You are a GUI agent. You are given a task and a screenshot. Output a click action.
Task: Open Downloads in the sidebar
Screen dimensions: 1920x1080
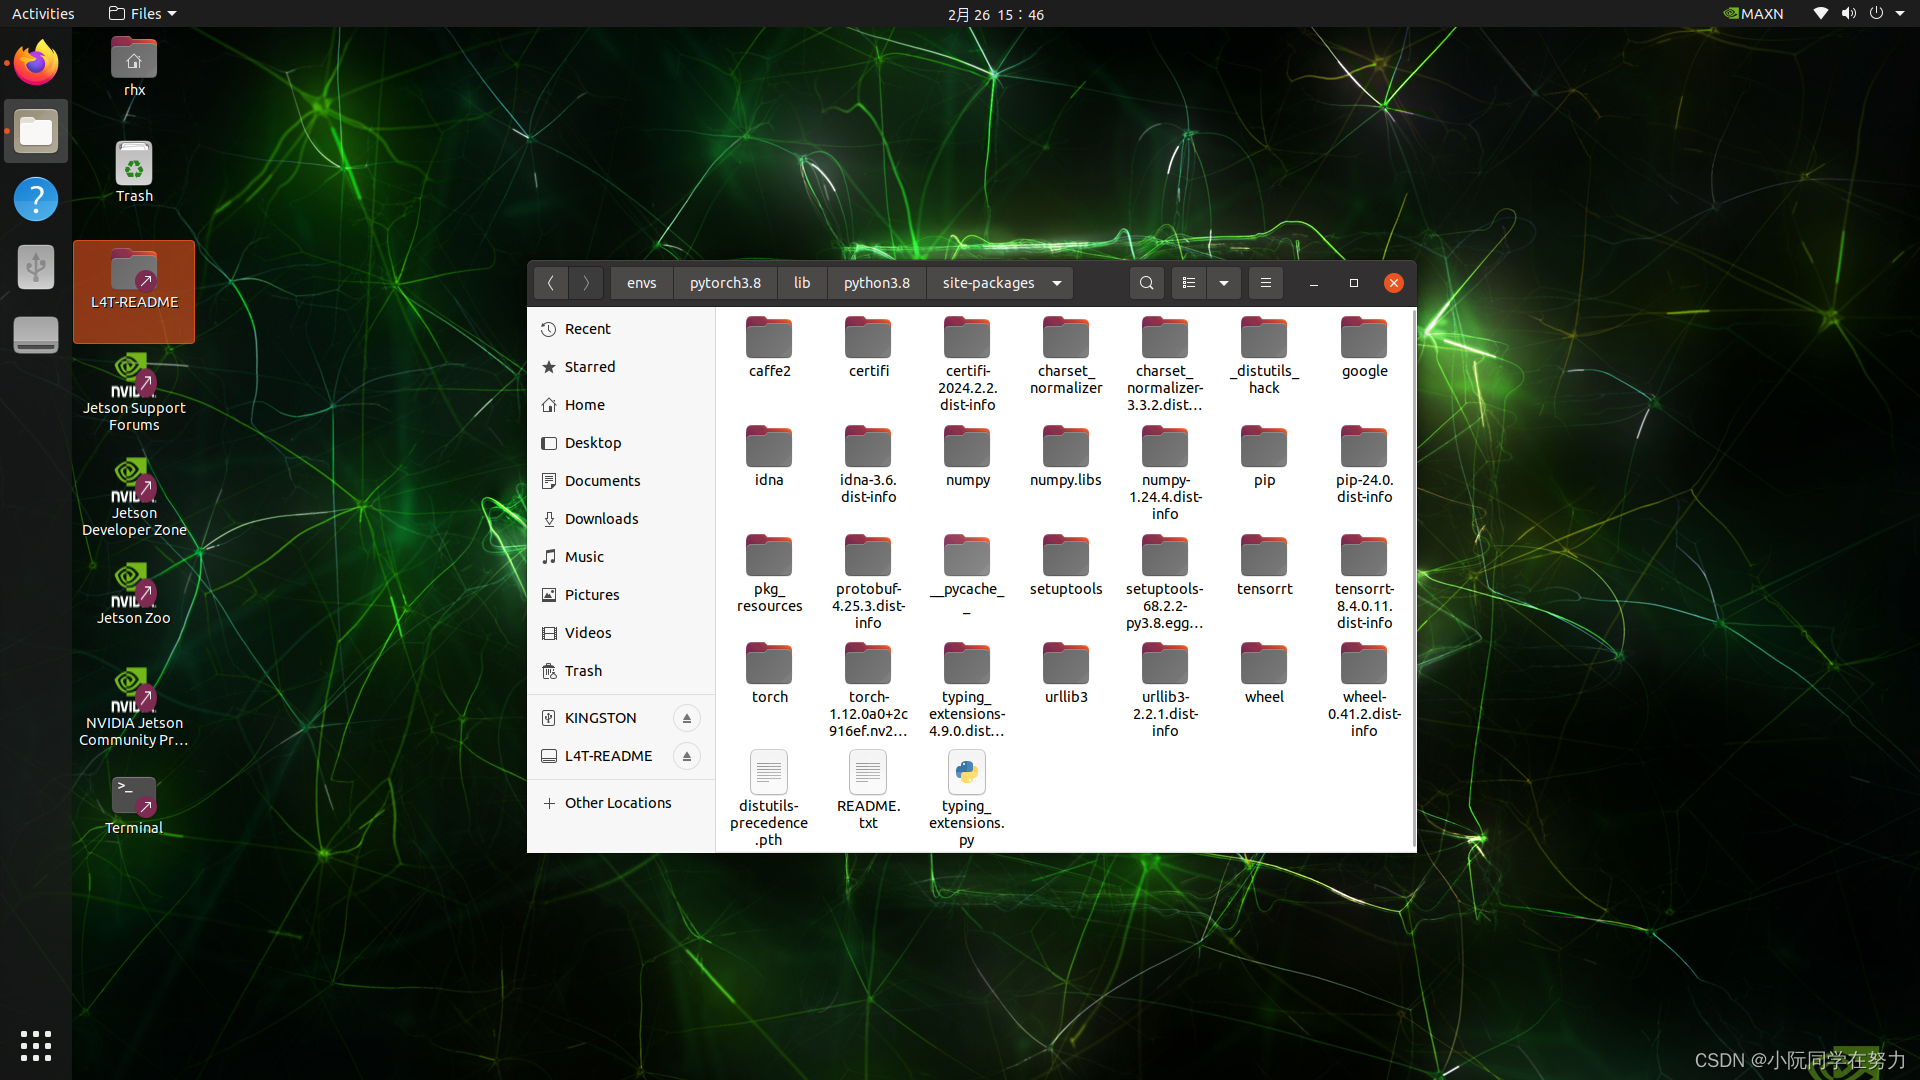pos(621,519)
